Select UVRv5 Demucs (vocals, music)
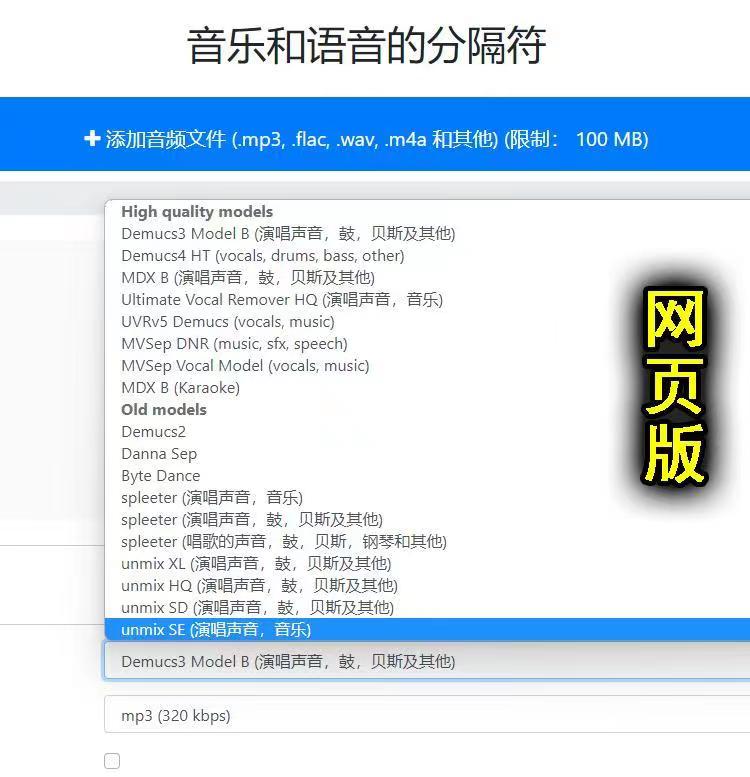Viewport: 750px width, 777px height. point(228,322)
